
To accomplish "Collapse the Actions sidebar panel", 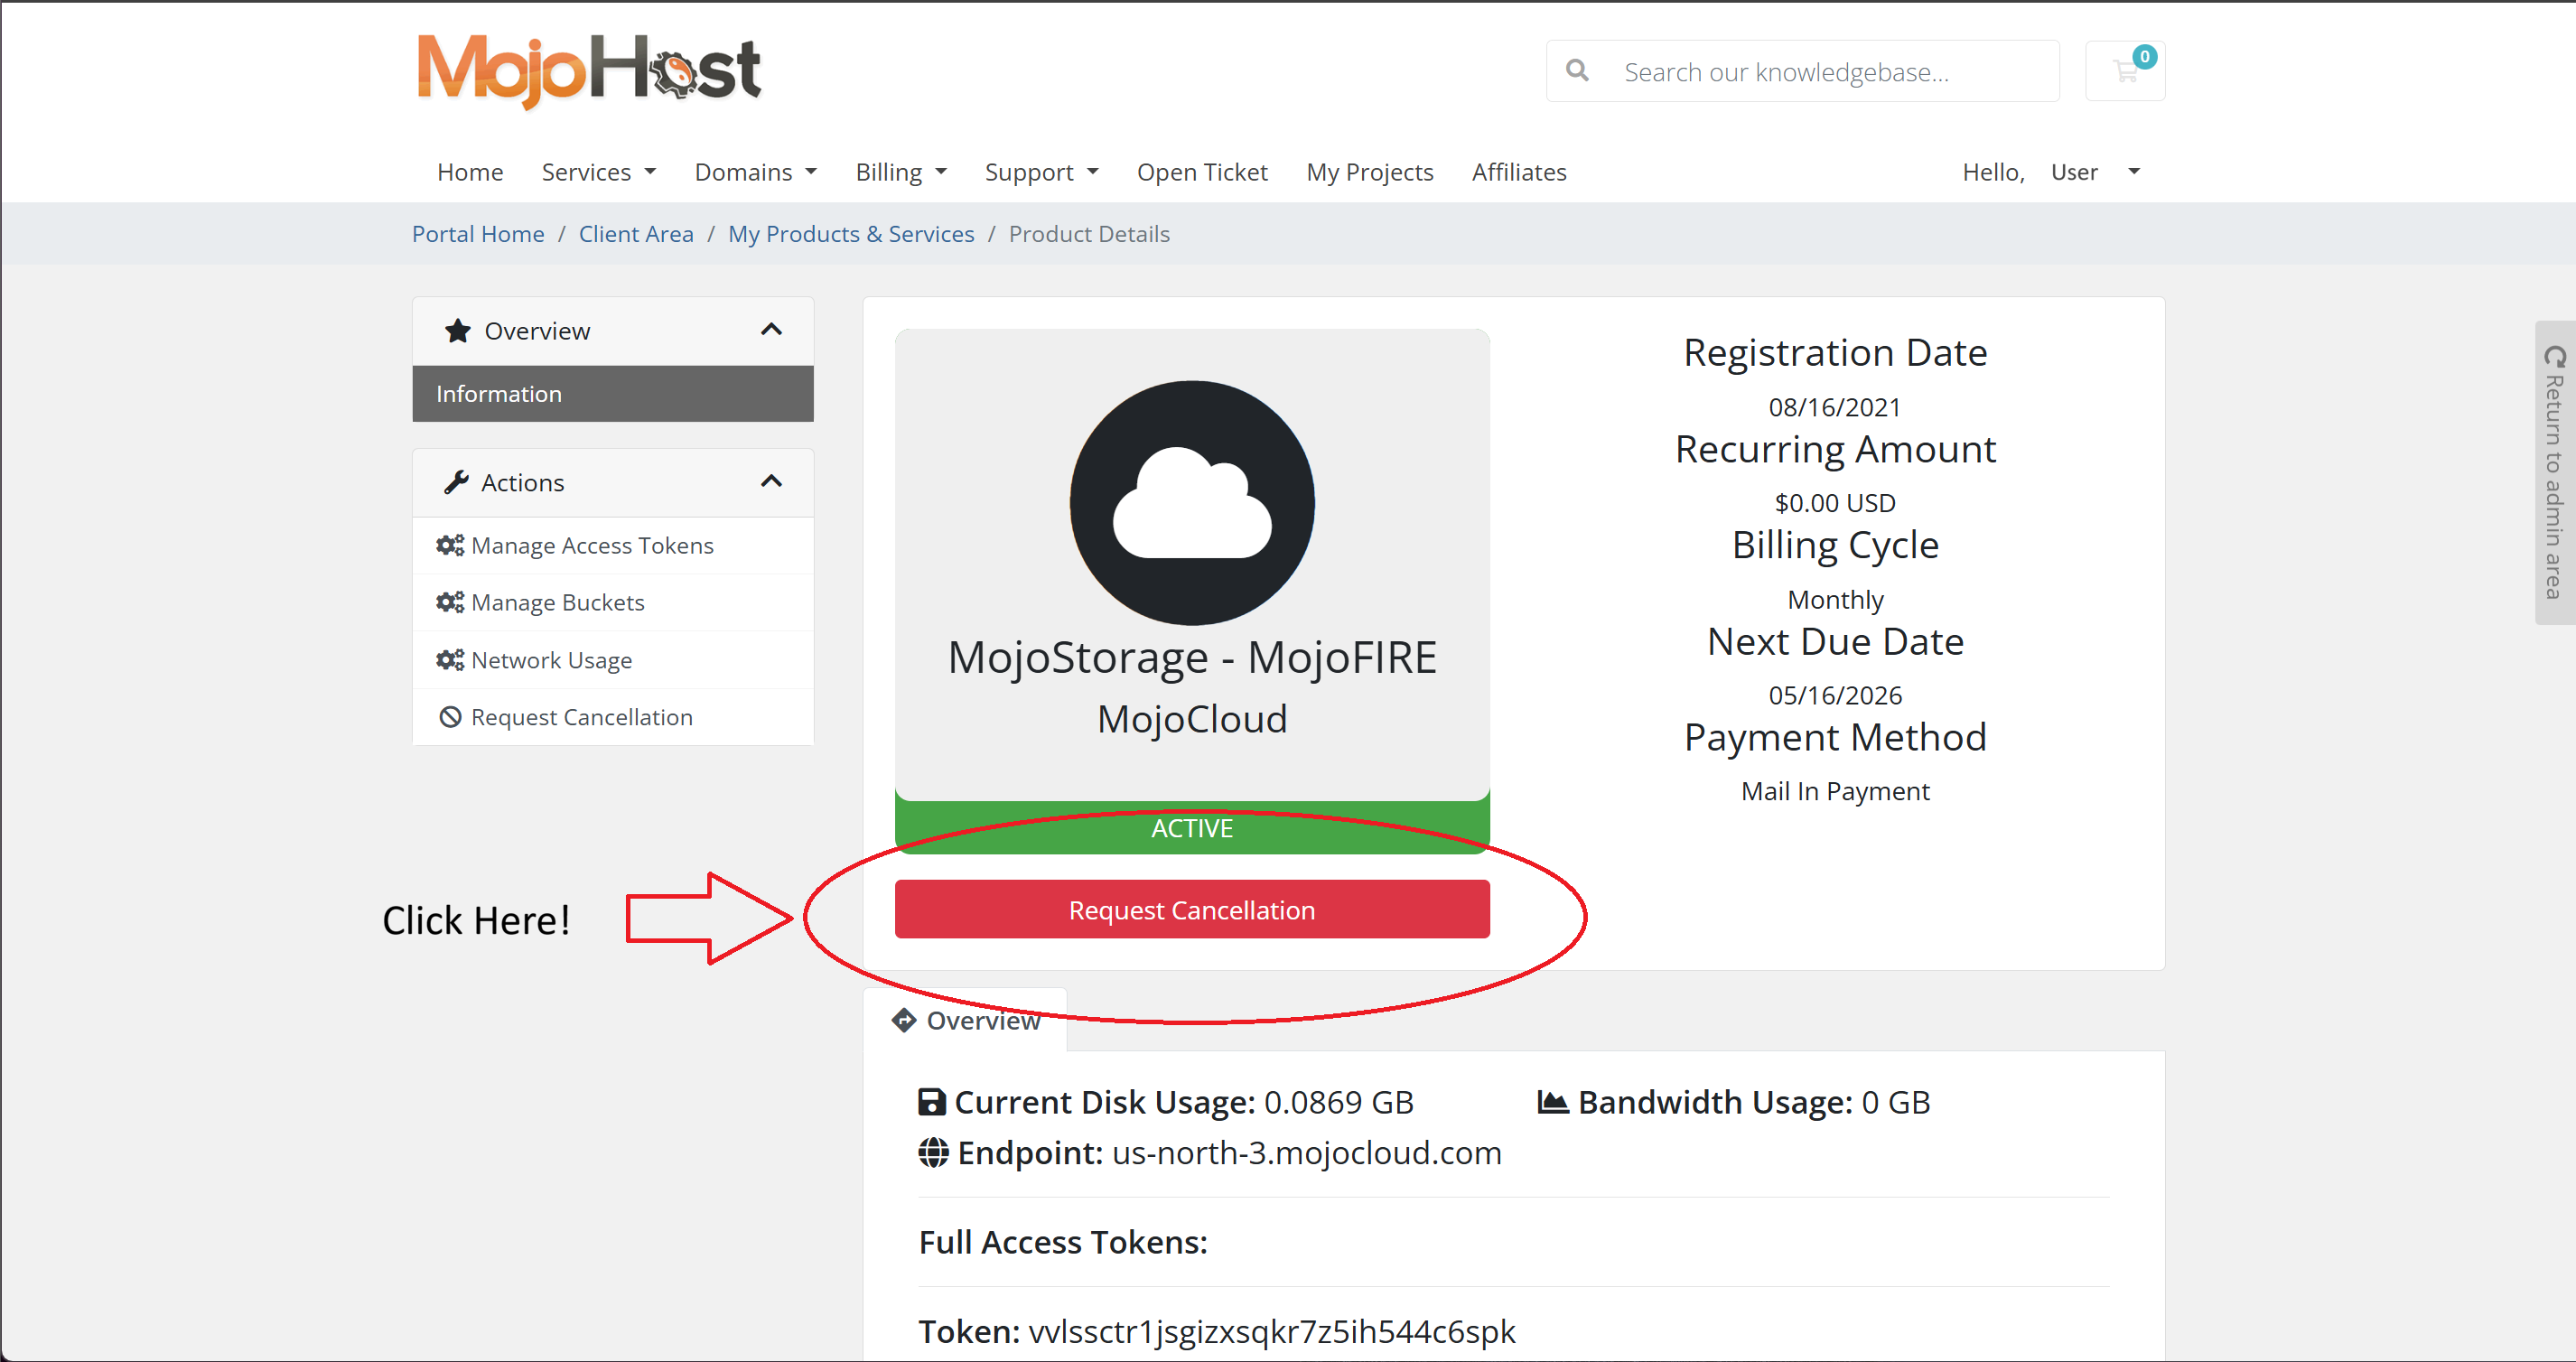I will [771, 482].
